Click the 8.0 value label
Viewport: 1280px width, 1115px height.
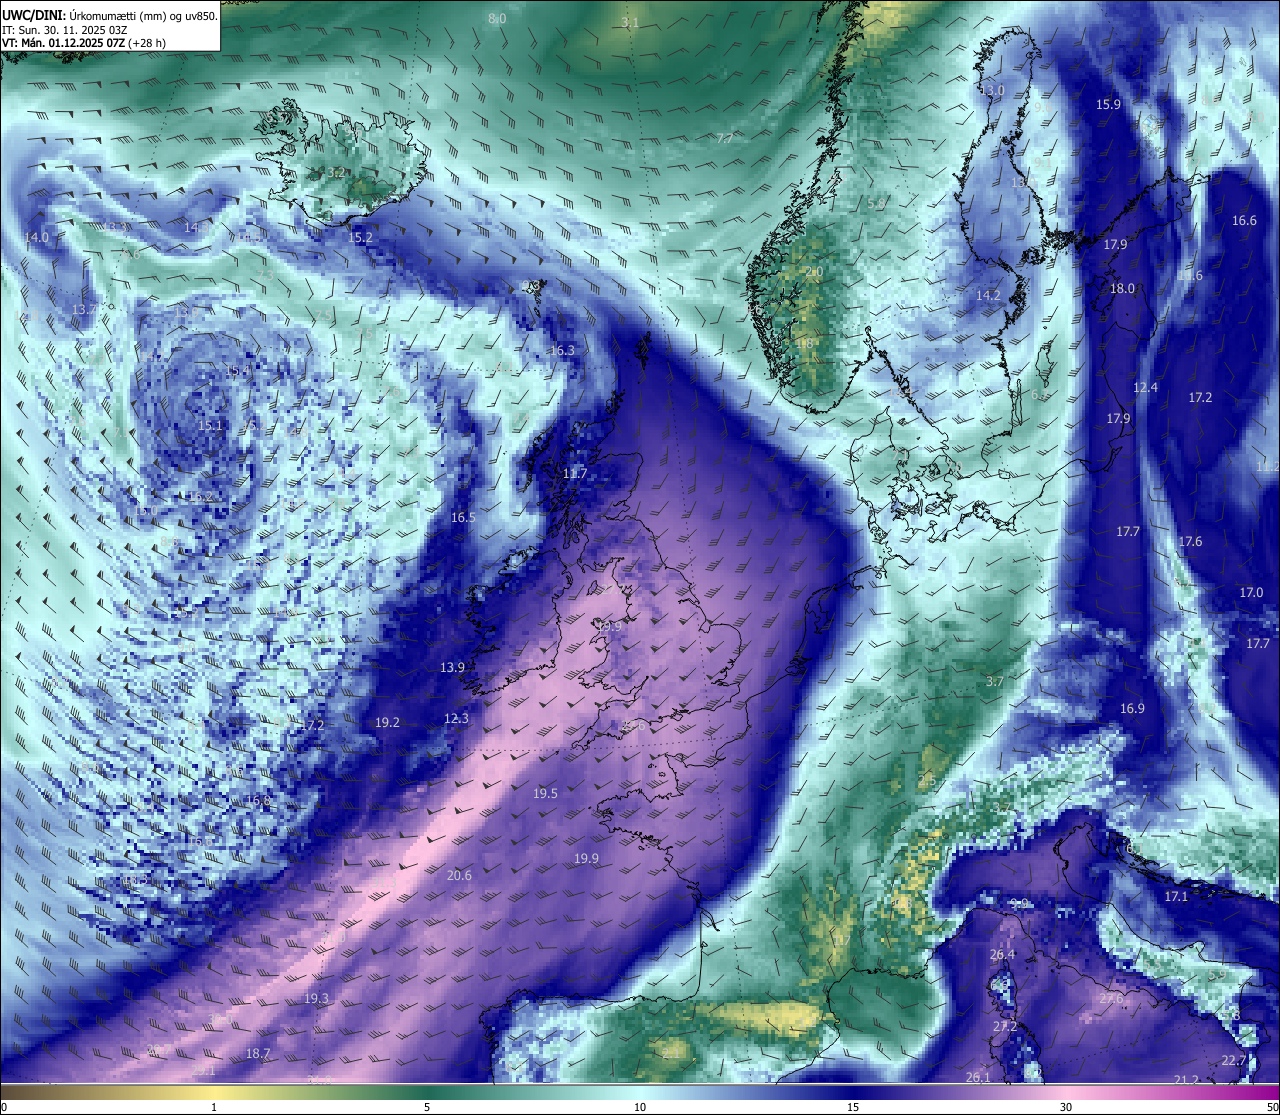497,19
